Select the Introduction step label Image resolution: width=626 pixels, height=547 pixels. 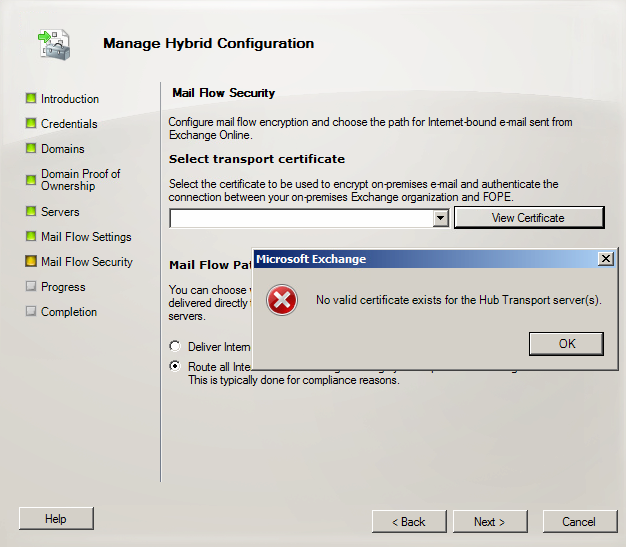coord(70,99)
